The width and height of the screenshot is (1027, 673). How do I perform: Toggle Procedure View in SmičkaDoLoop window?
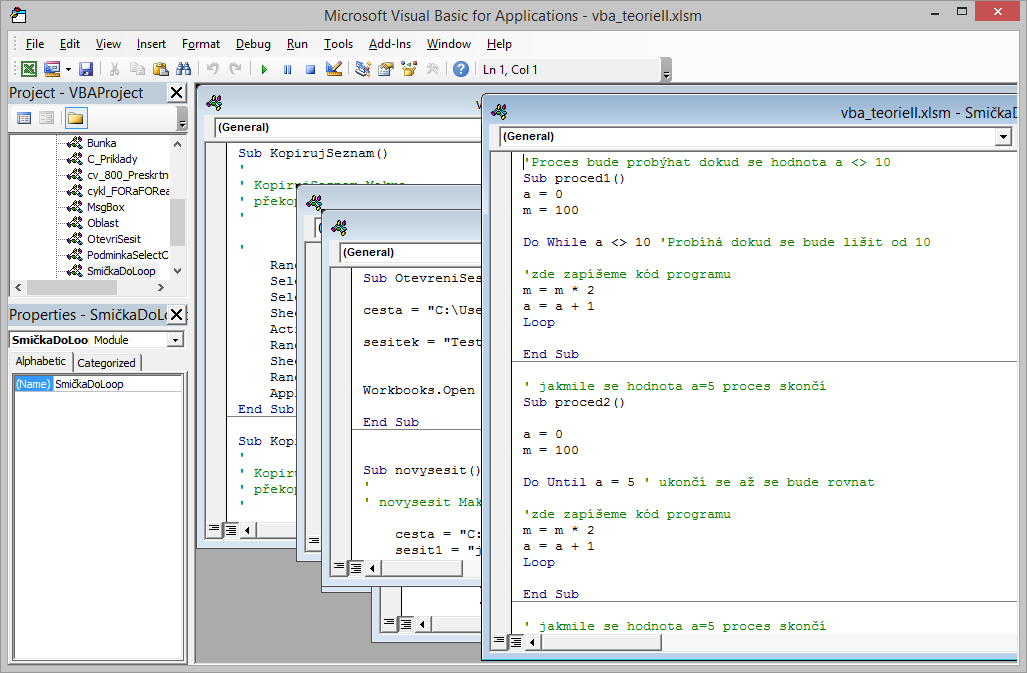click(x=500, y=641)
